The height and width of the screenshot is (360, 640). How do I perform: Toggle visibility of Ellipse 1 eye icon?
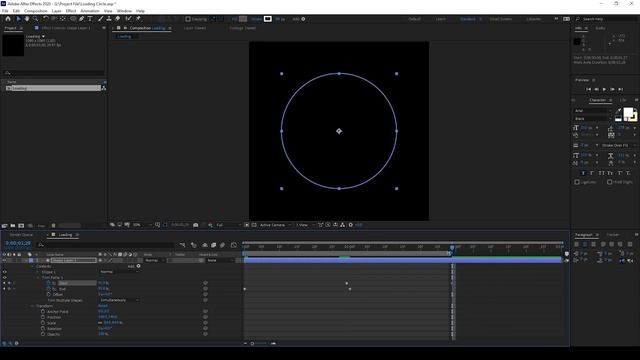tap(4, 272)
